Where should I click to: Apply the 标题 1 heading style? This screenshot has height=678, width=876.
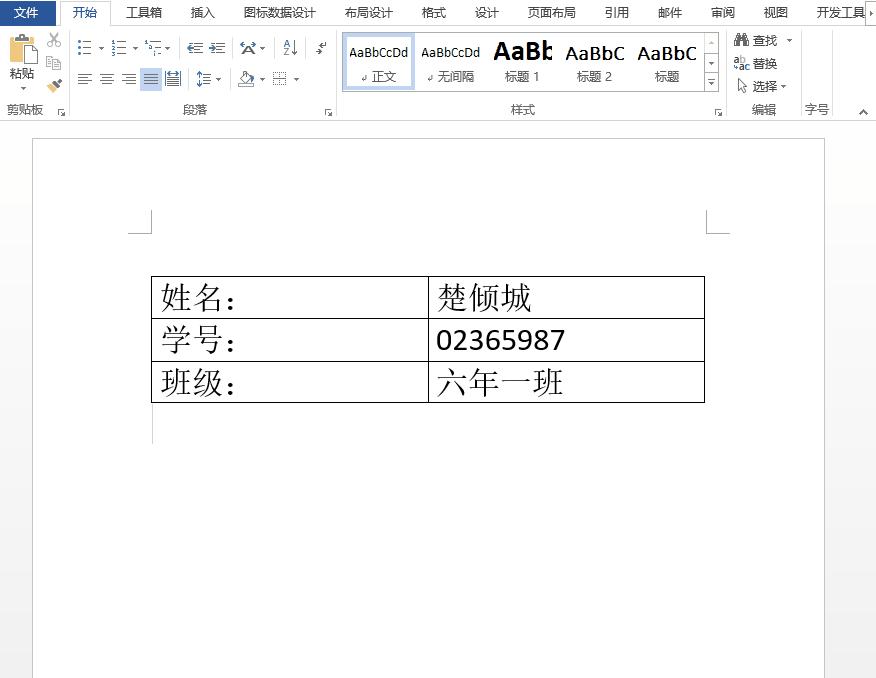[522, 60]
